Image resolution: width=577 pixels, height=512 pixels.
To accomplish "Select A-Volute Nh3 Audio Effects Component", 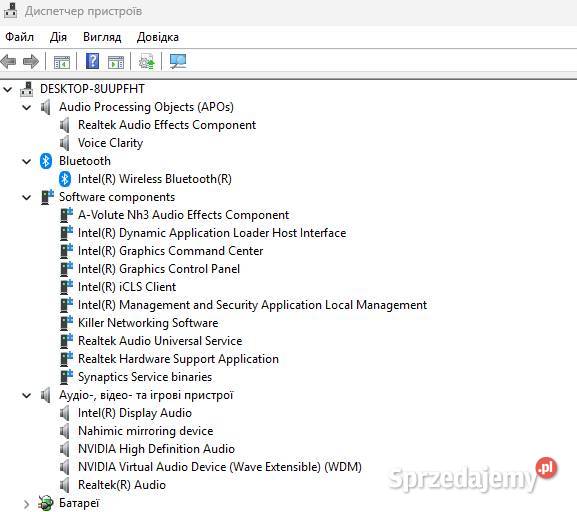I will [x=183, y=215].
